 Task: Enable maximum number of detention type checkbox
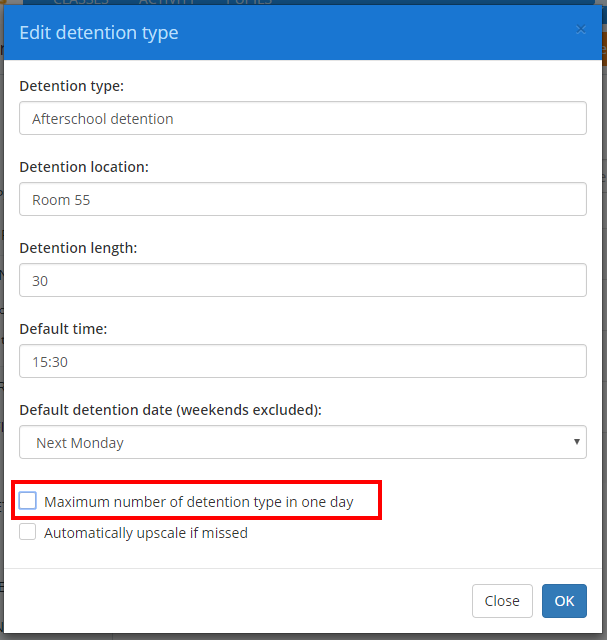tap(28, 501)
